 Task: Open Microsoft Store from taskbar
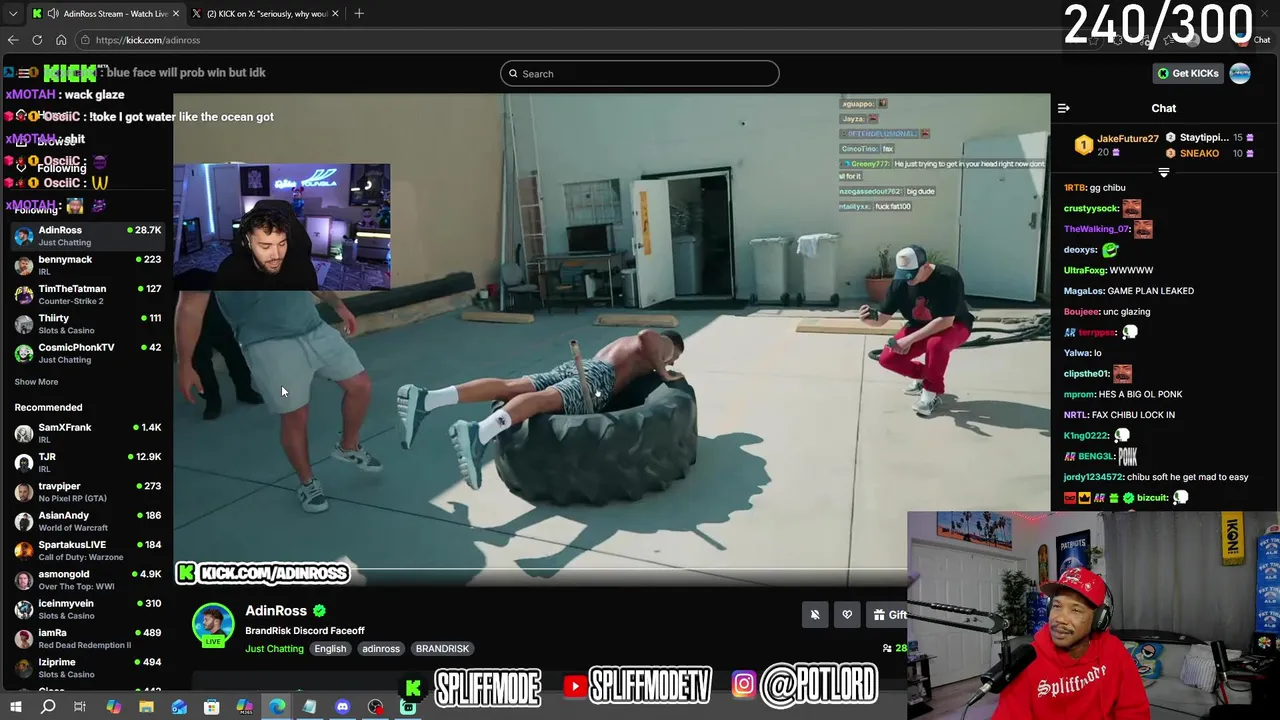click(212, 707)
